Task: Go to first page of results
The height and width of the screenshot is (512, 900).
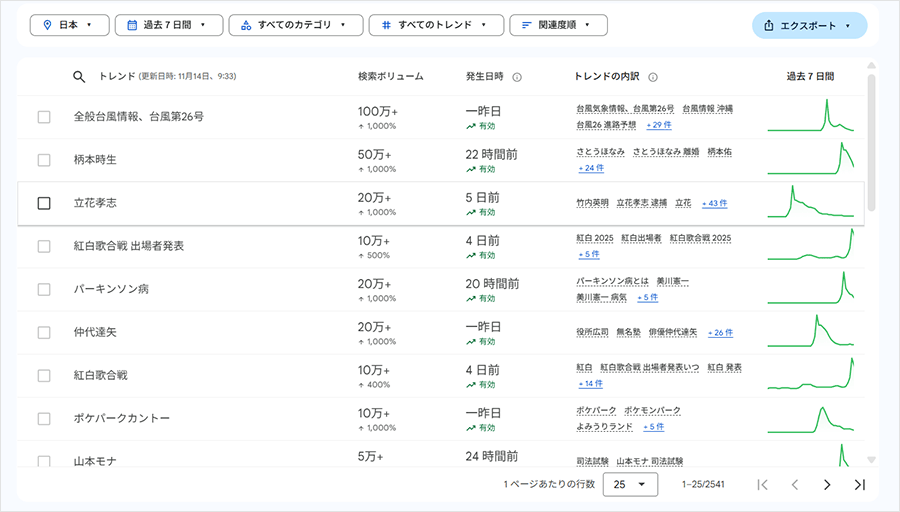Action: click(763, 485)
